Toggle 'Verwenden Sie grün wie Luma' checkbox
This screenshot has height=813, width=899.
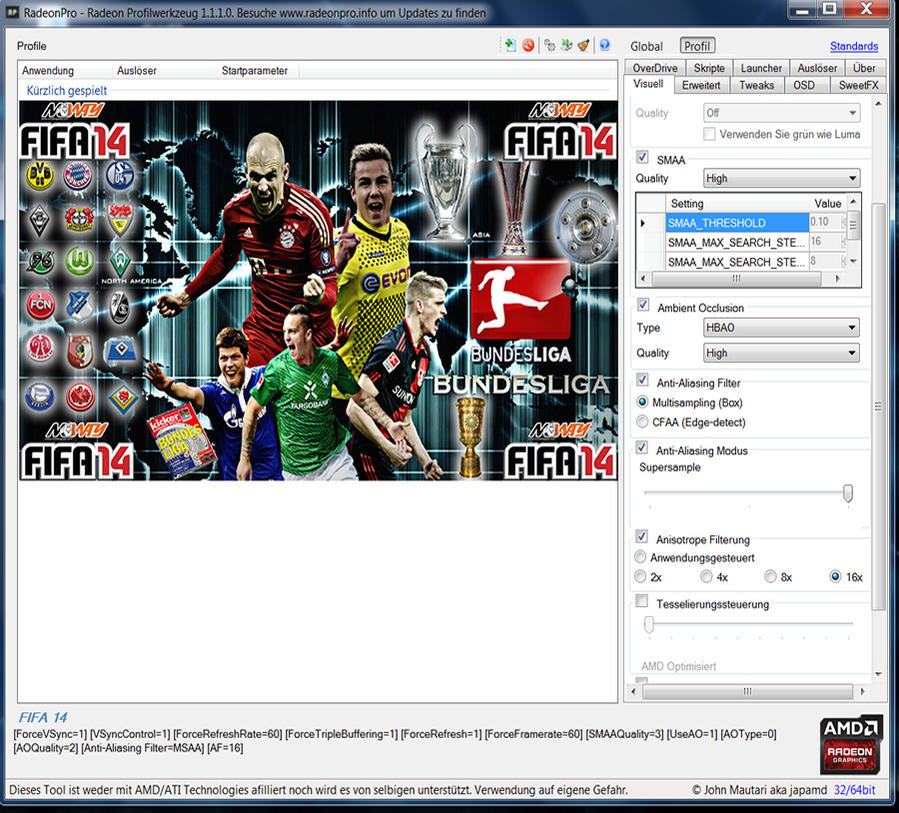pos(709,134)
